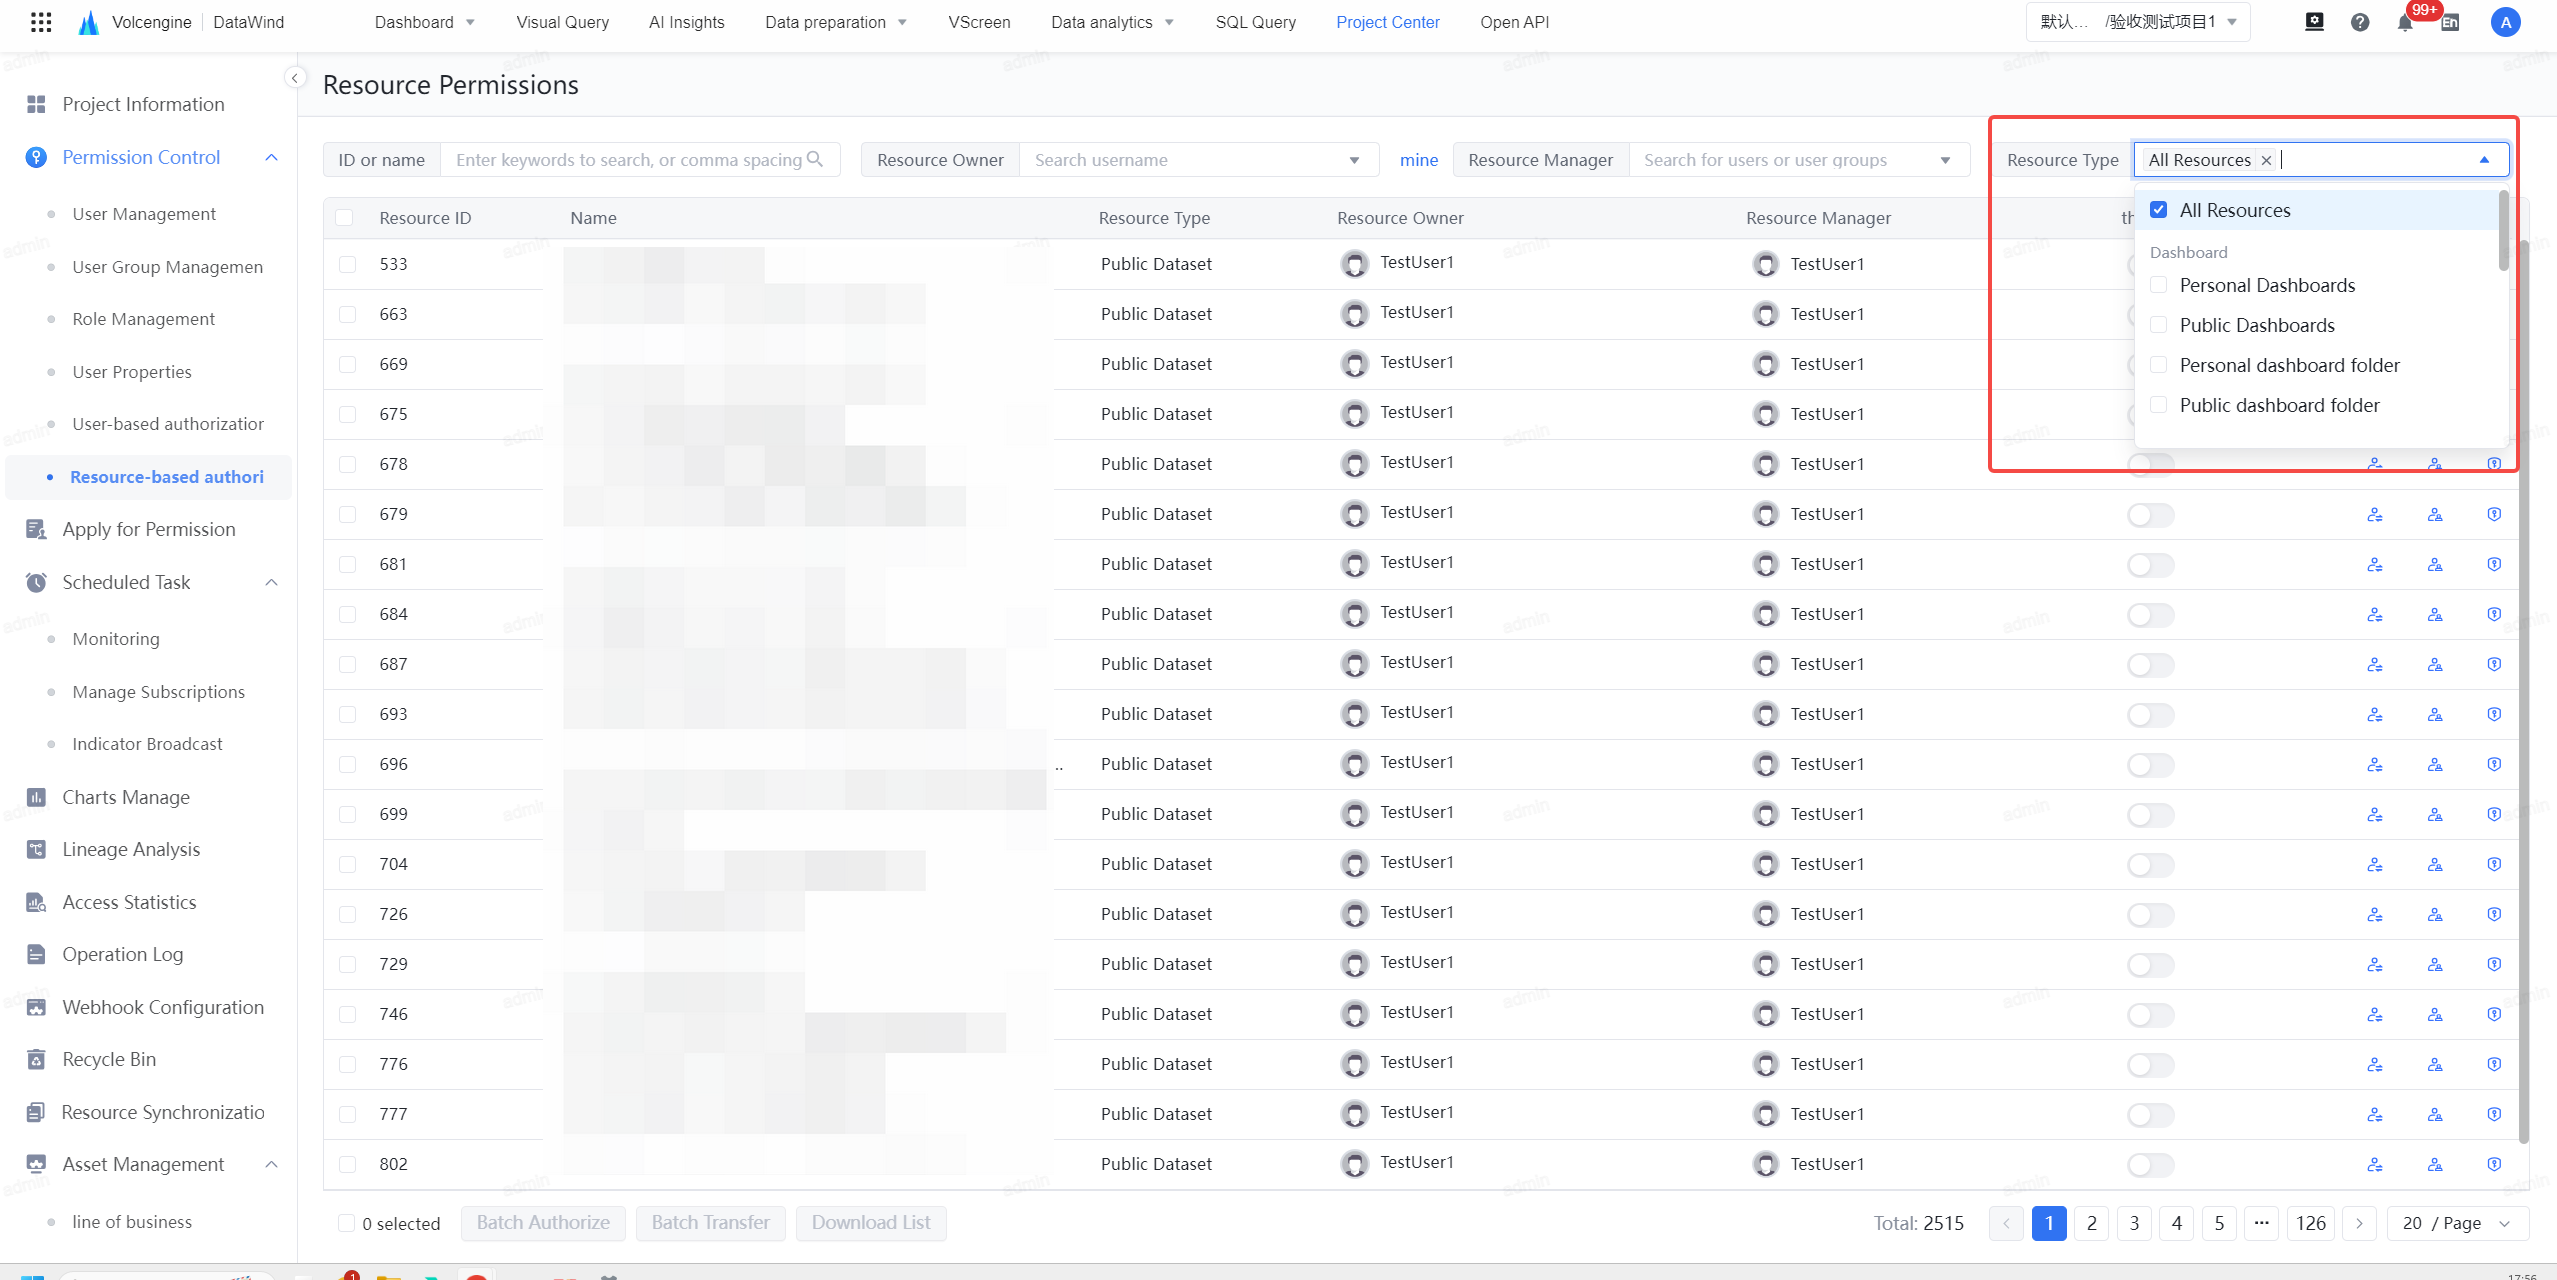Uncheck the All Resources option
This screenshot has width=2557, height=1280.
pos(2158,210)
